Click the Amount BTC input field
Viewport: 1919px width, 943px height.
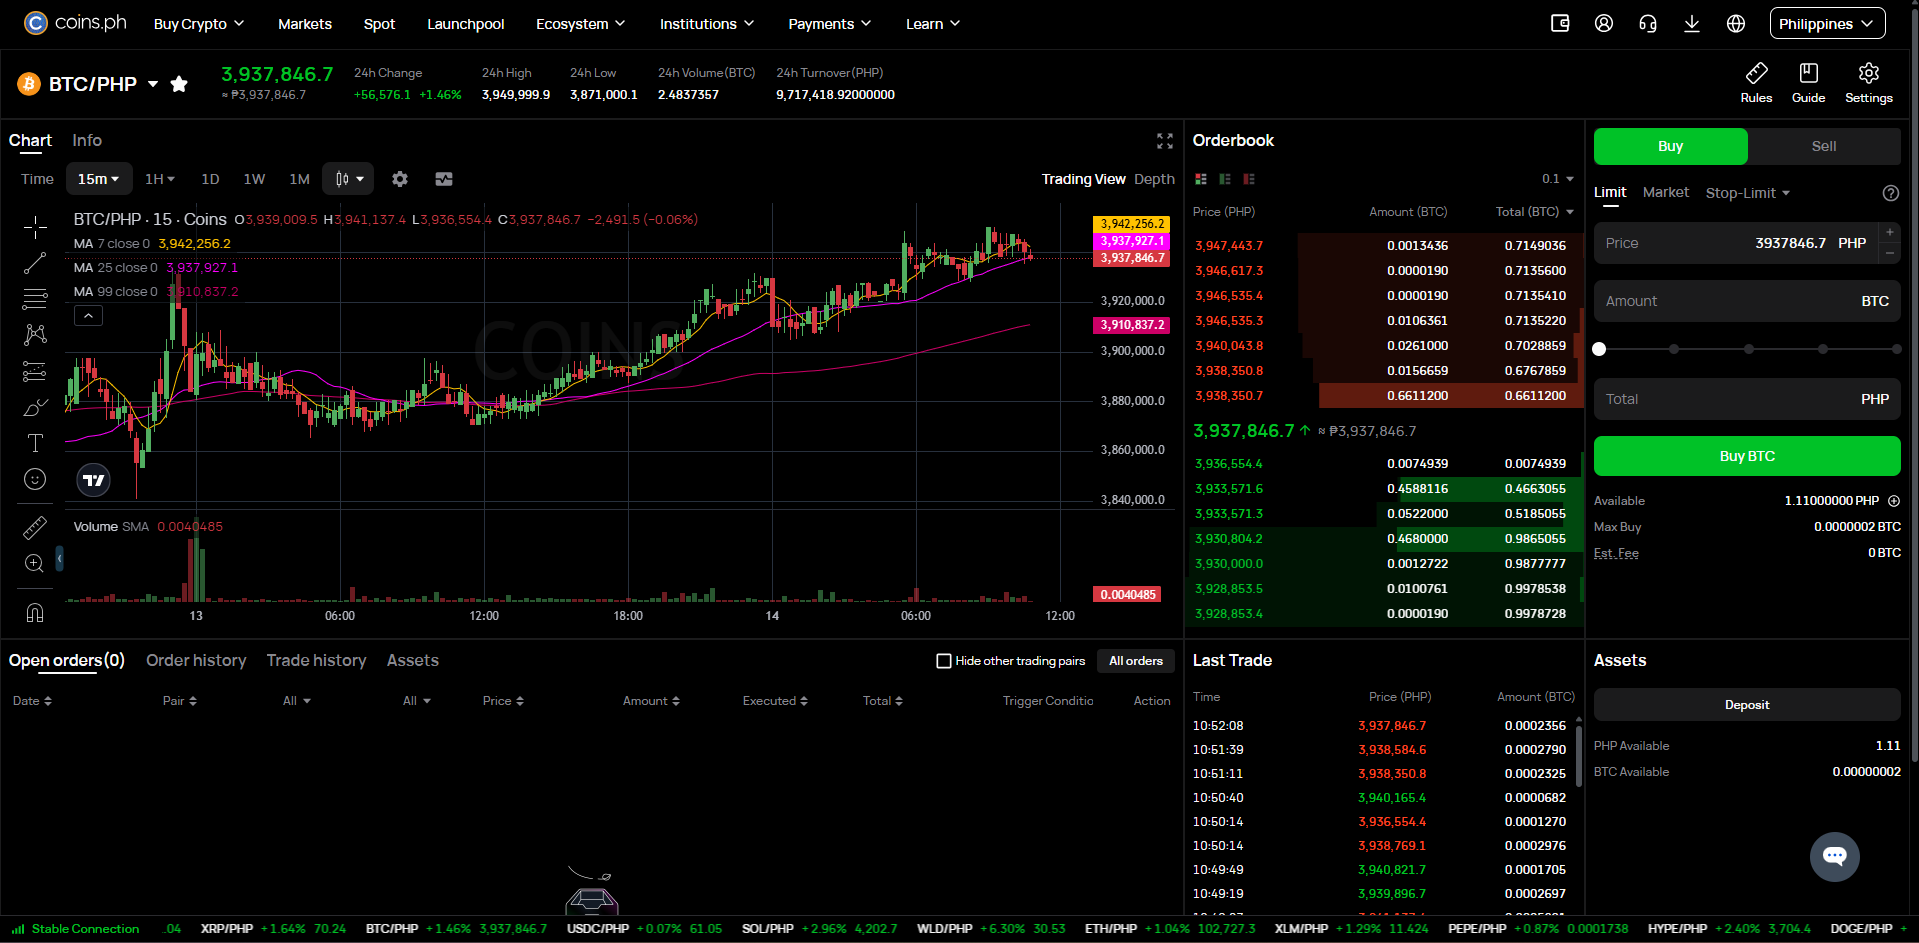tap(1747, 301)
